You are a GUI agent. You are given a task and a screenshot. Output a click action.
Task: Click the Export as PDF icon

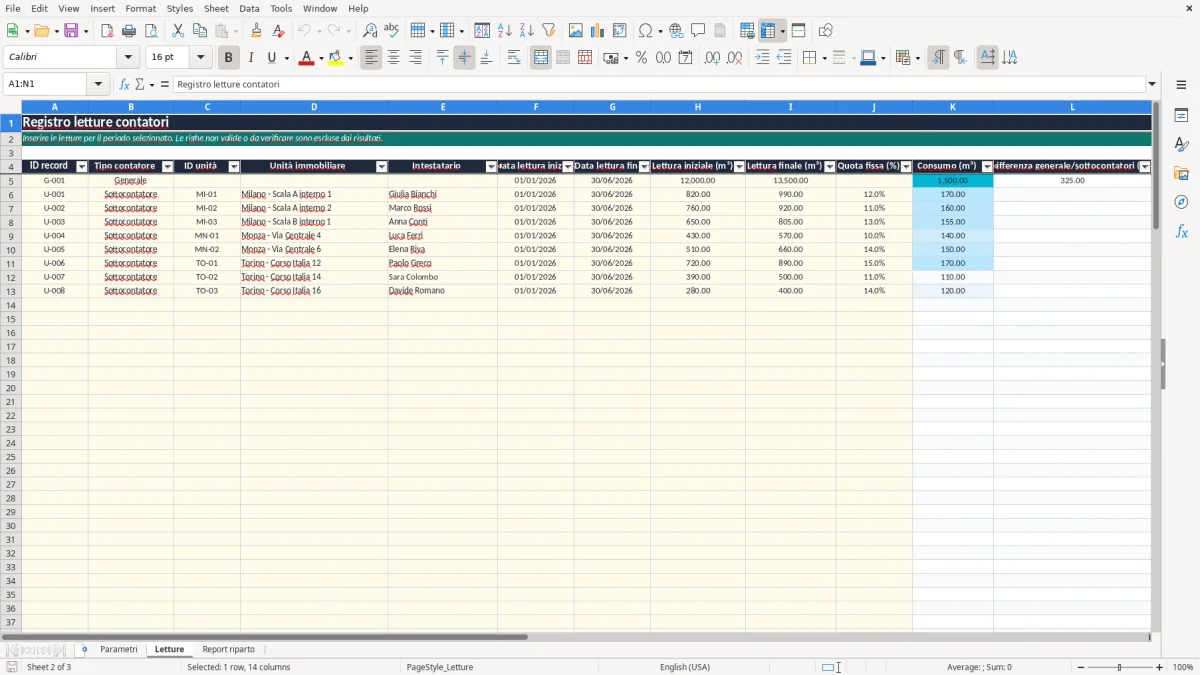point(107,31)
